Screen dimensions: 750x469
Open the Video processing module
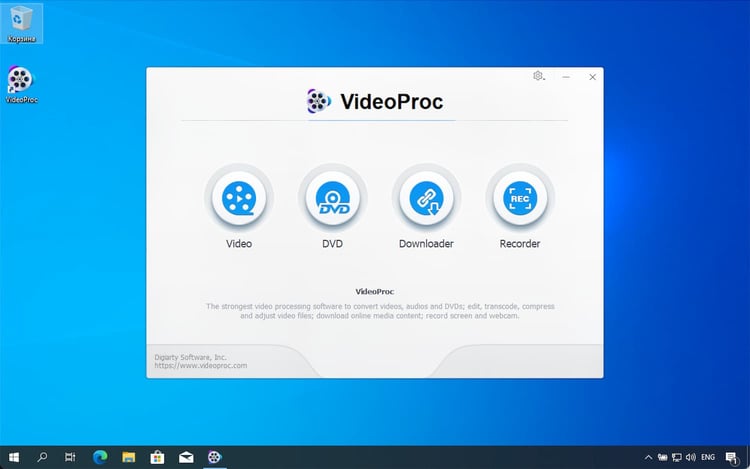coord(239,198)
